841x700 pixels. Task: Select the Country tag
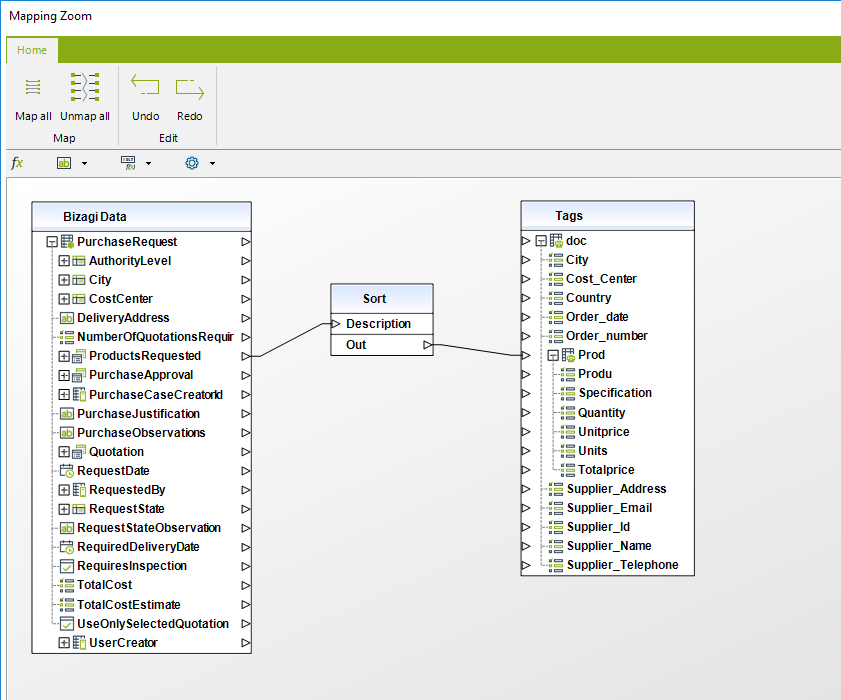pos(588,298)
